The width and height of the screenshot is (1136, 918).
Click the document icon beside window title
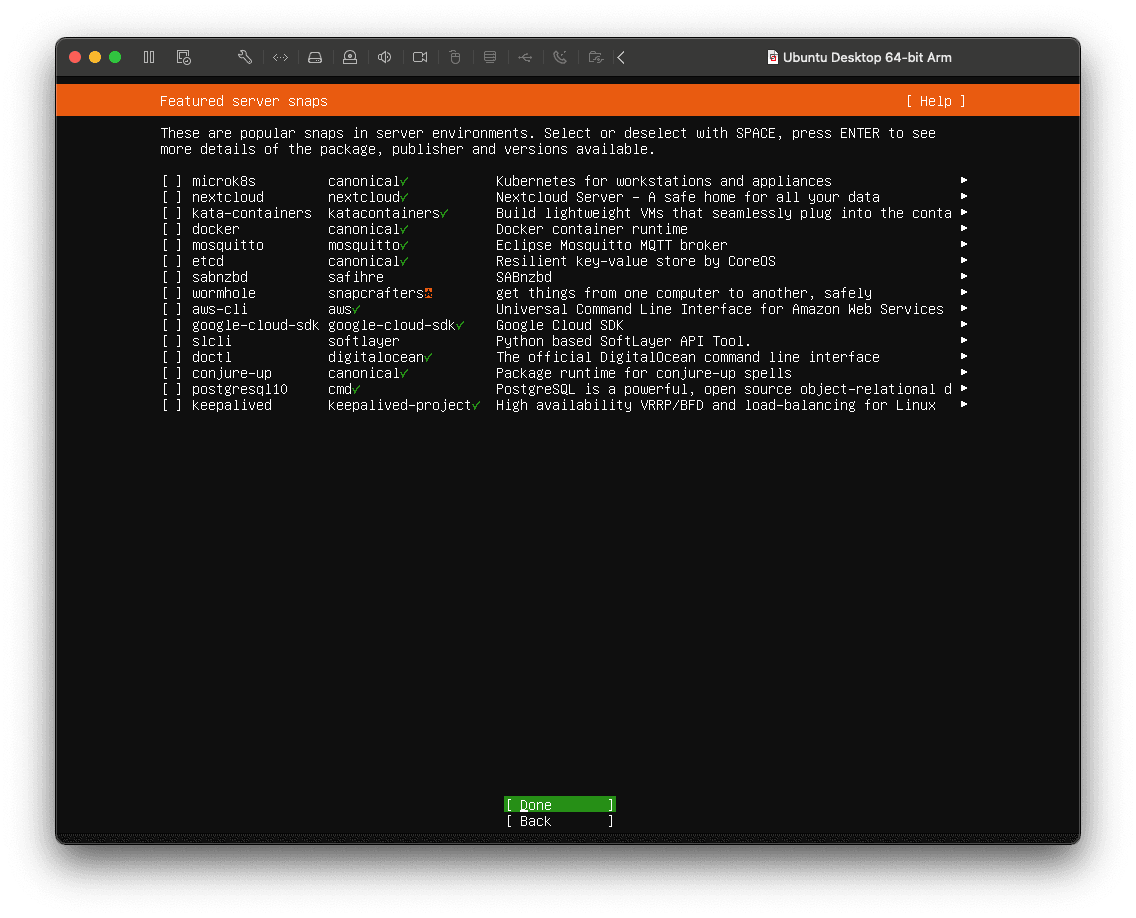pos(772,57)
